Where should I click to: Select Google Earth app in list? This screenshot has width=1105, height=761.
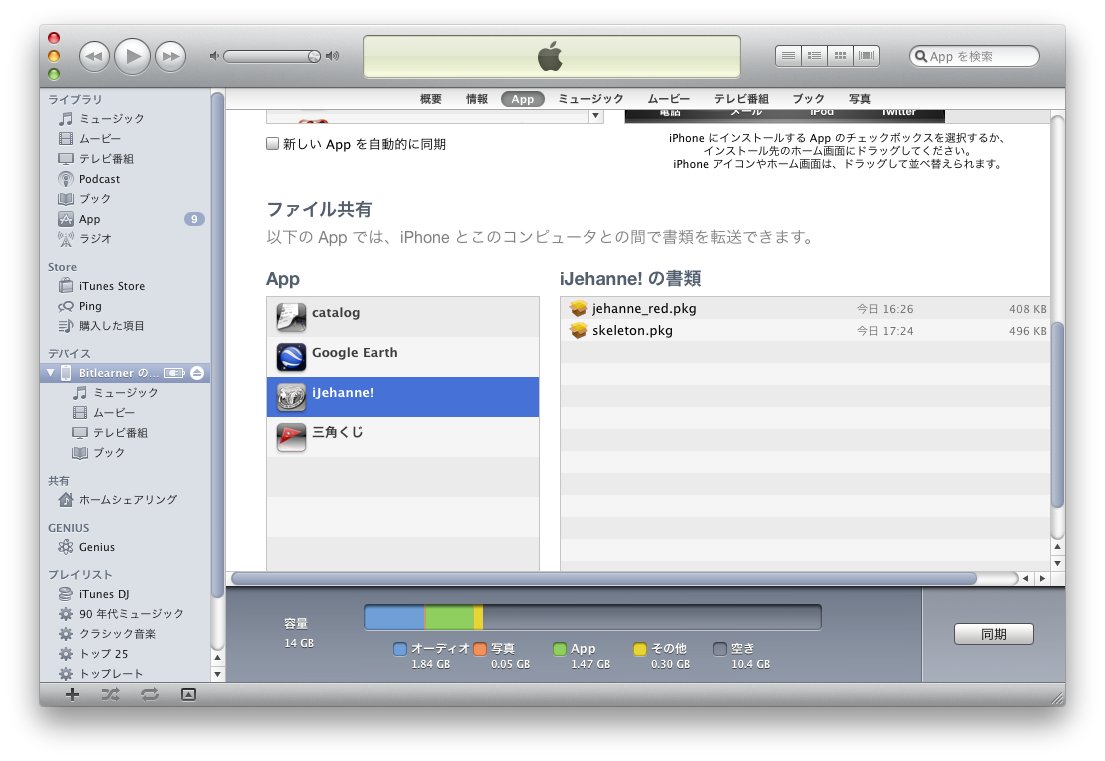(x=402, y=357)
